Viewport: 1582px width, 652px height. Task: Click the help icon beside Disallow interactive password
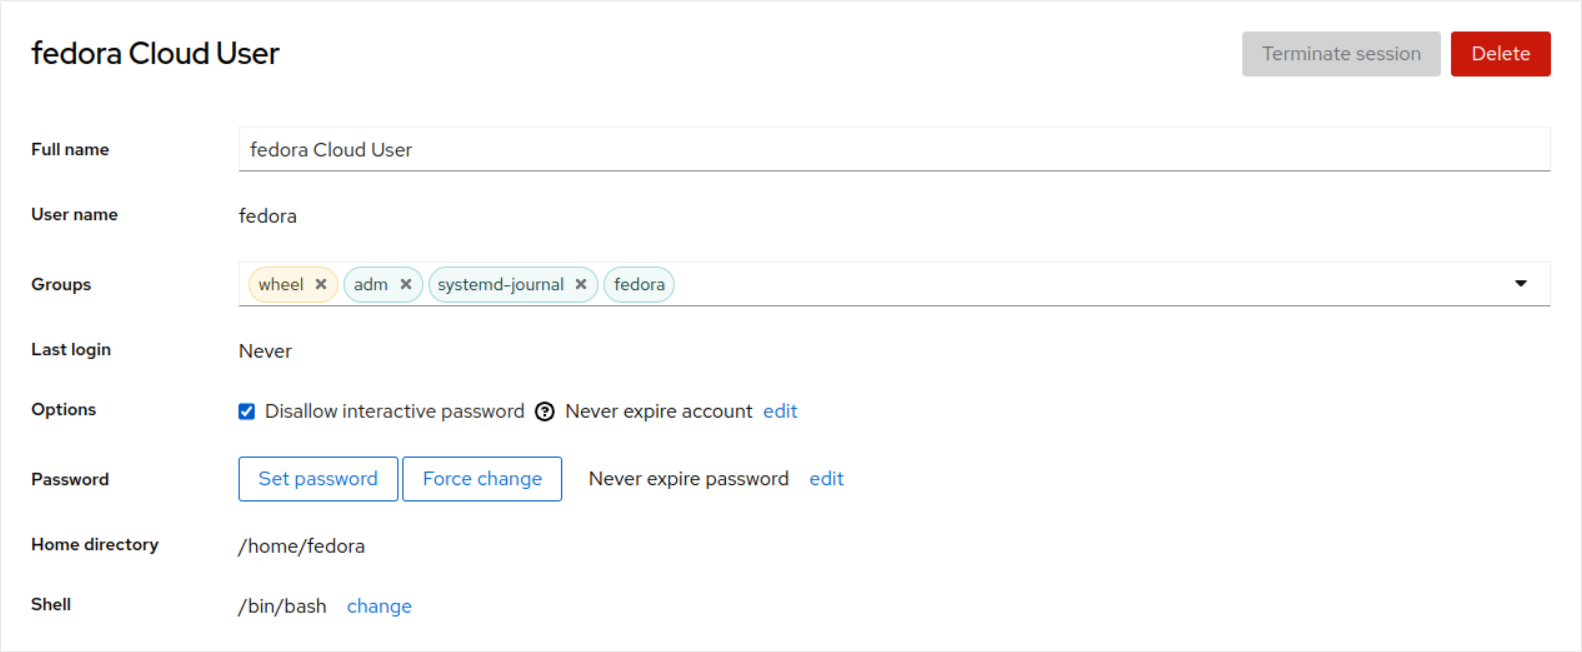(544, 412)
